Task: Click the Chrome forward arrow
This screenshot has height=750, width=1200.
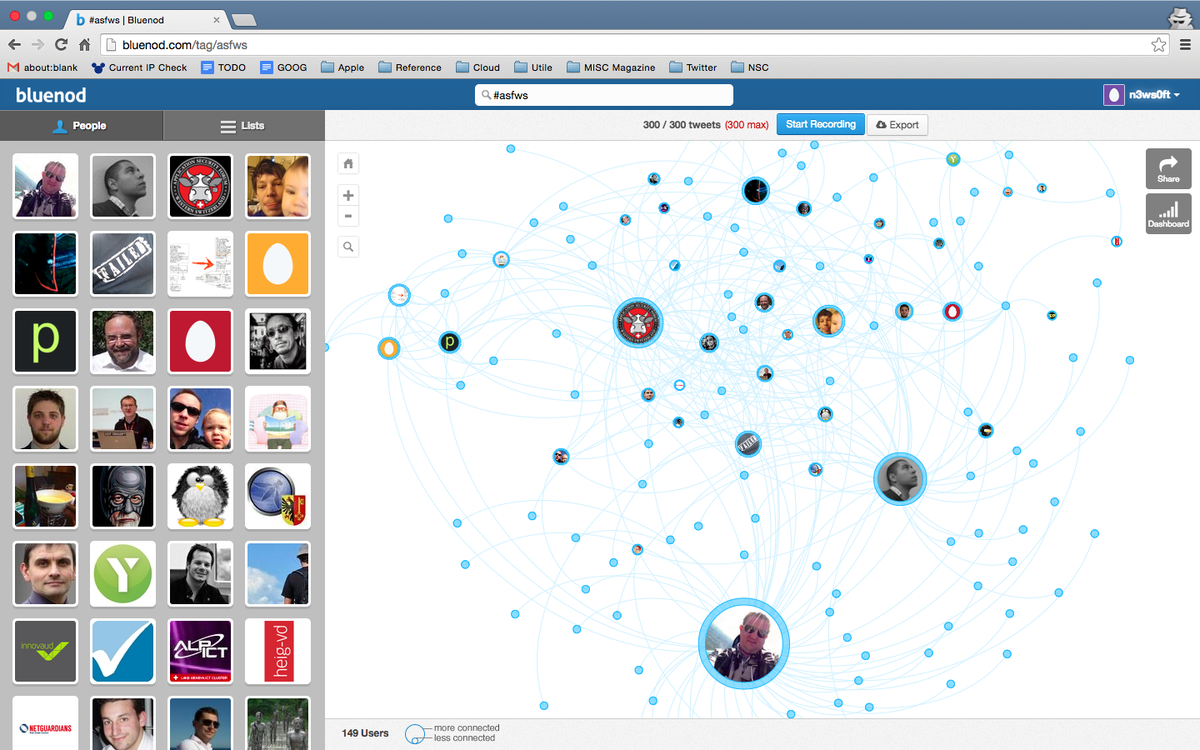Action: pyautogui.click(x=38, y=45)
